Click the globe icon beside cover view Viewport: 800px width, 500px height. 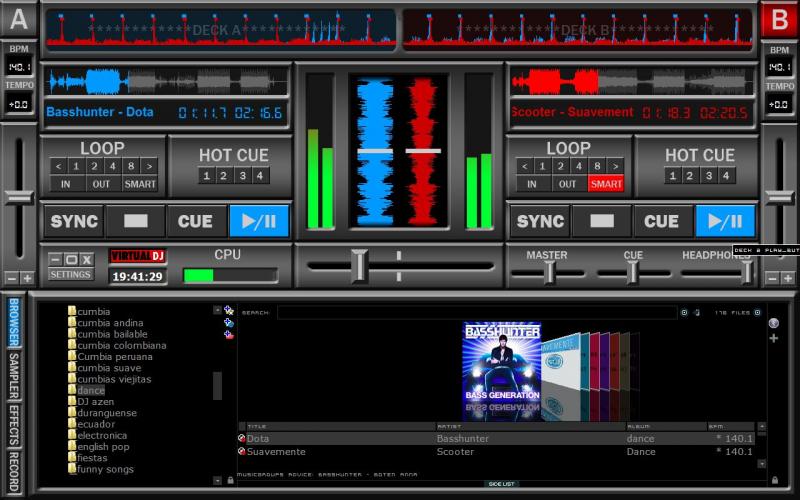[x=773, y=323]
